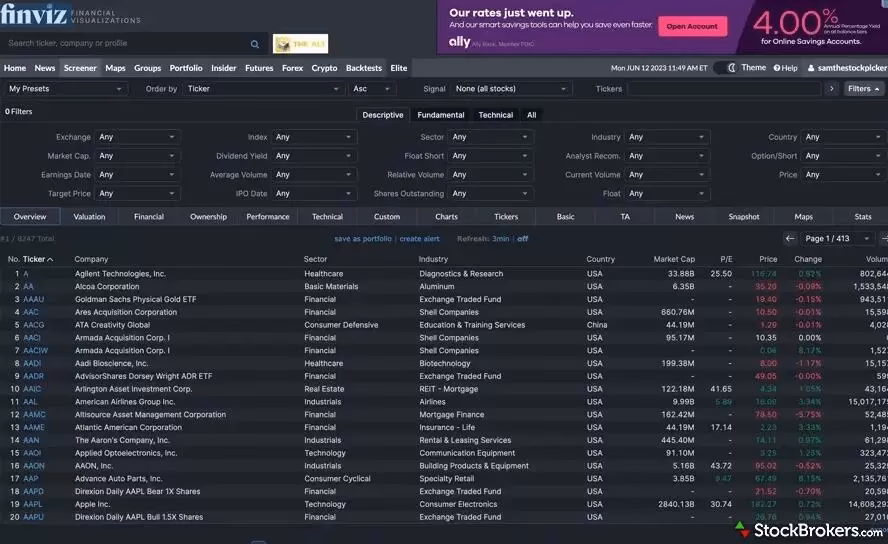Switch to the Valuation view tab
Screen dimensions: 888x544
[x=89, y=217]
